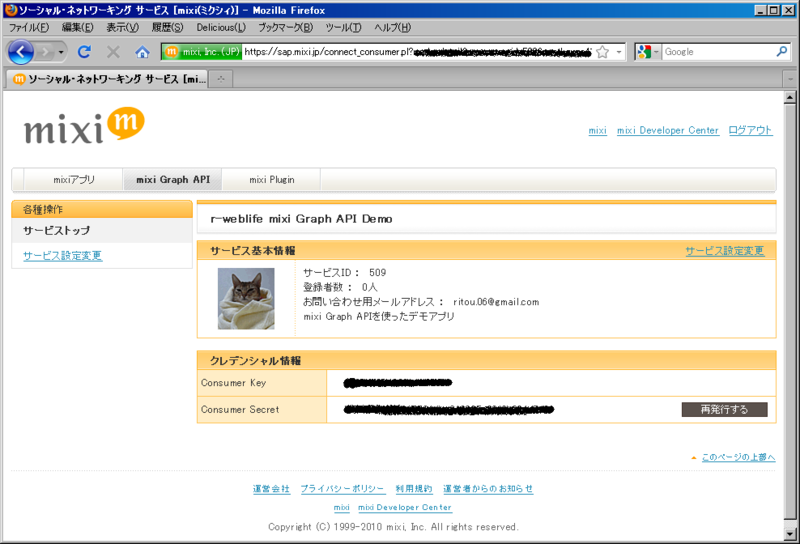The height and width of the screenshot is (544, 800).
Task: Reload the page with the refresh icon
Action: pyautogui.click(x=84, y=52)
